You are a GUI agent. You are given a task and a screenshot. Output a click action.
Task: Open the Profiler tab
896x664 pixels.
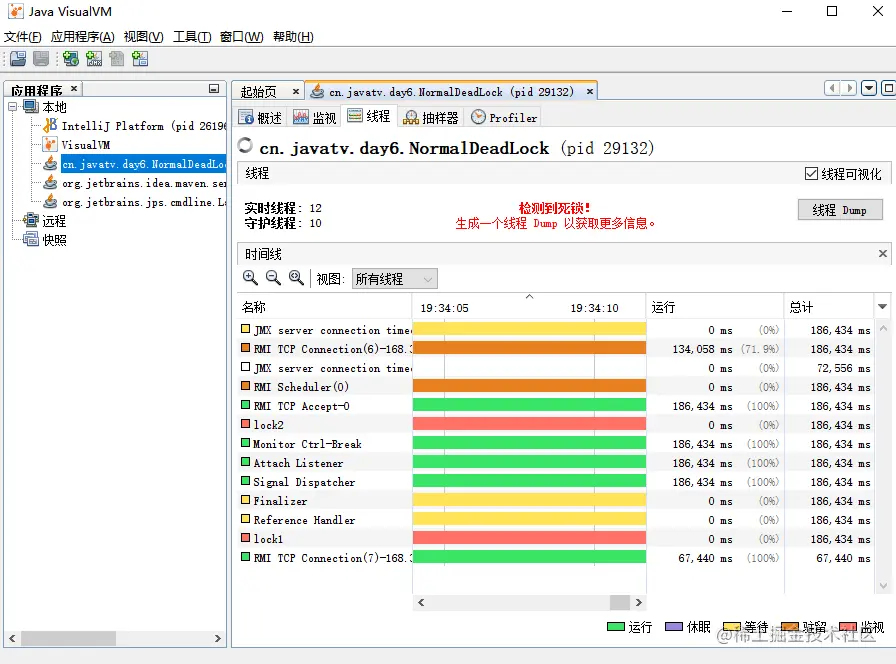[504, 117]
